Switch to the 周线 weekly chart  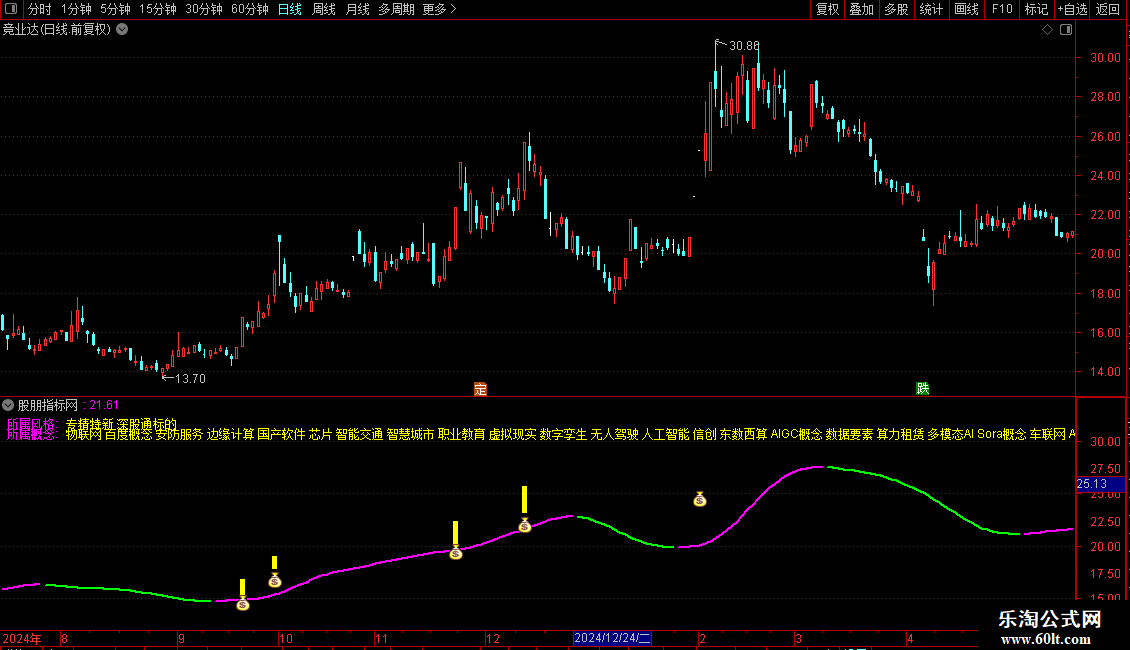pos(324,9)
